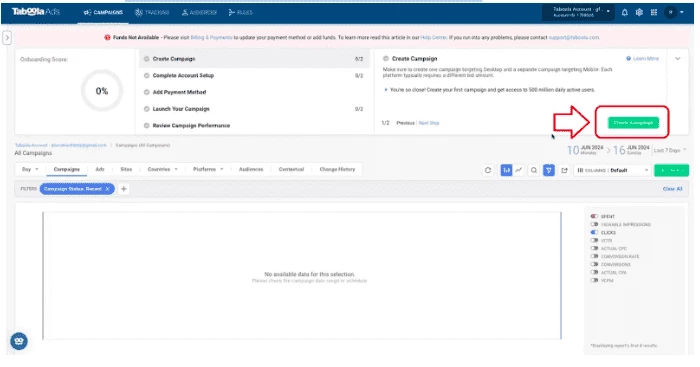Disable the Clicks metric switch

594,232
